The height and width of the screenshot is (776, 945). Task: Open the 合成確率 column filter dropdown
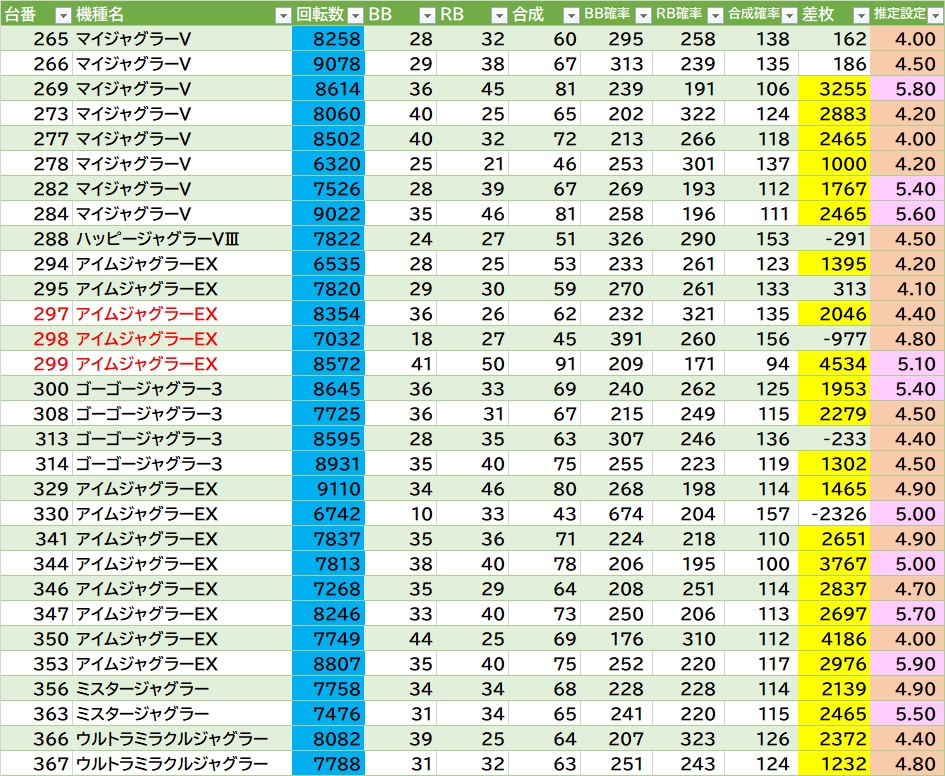click(789, 16)
